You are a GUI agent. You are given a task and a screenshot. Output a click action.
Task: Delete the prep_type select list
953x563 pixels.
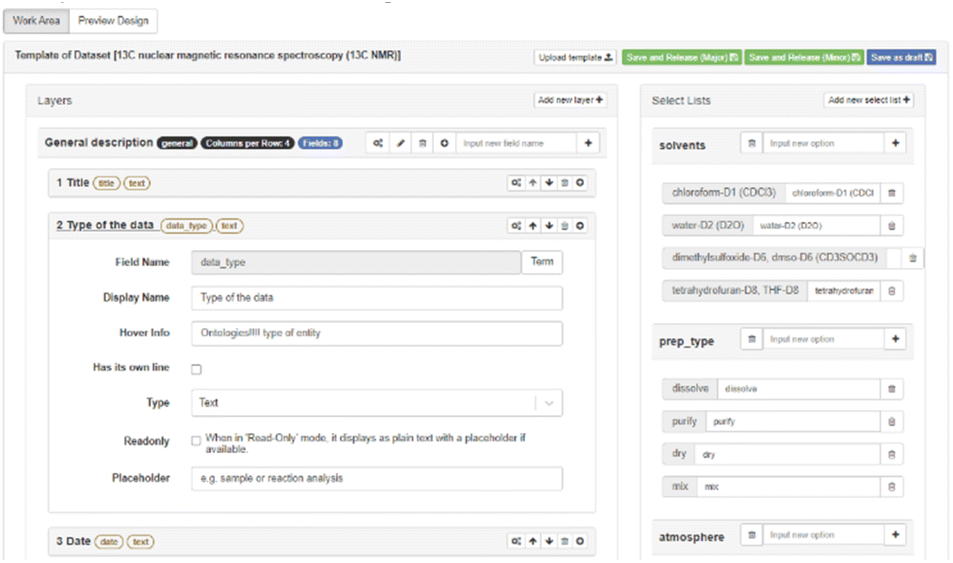point(751,339)
